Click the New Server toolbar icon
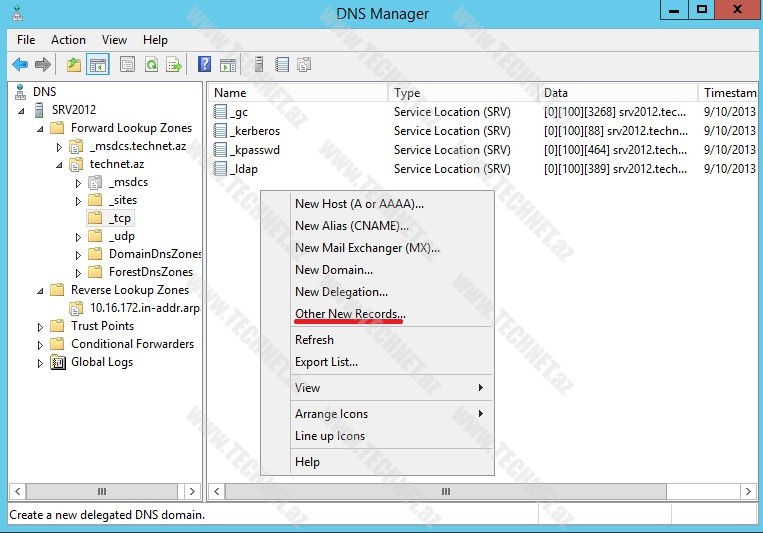This screenshot has height=533, width=763. click(x=259, y=65)
